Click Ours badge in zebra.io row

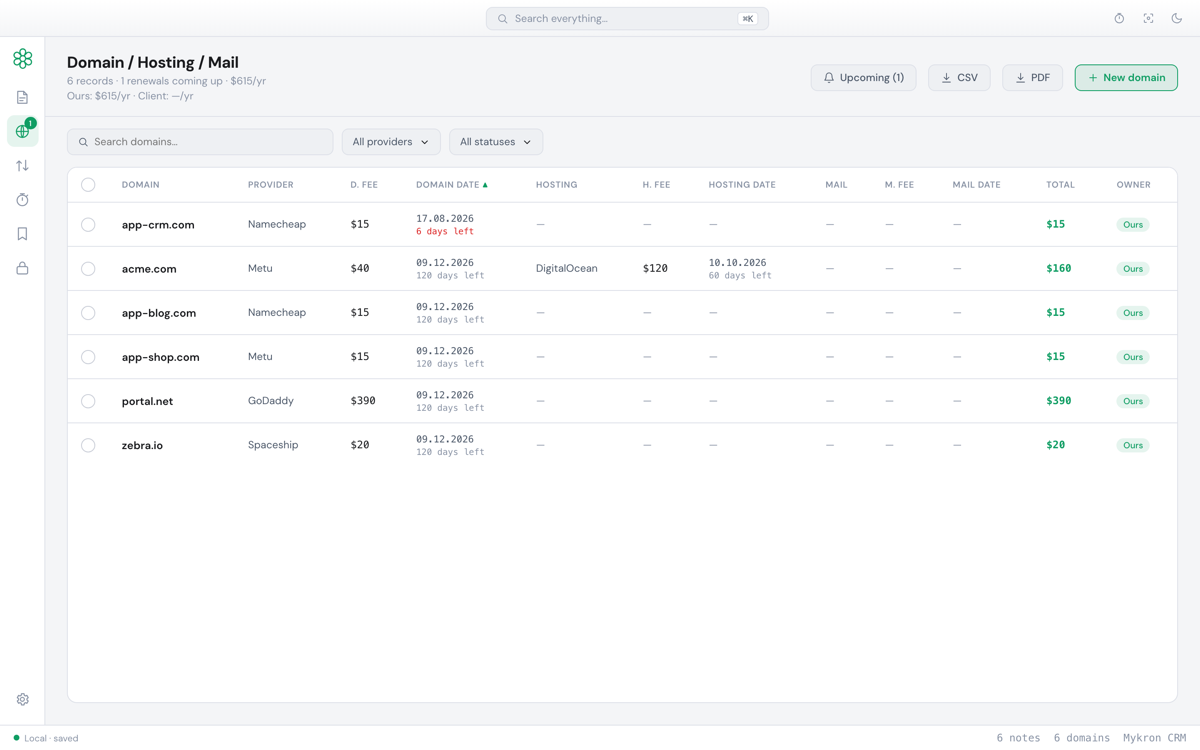point(1133,445)
